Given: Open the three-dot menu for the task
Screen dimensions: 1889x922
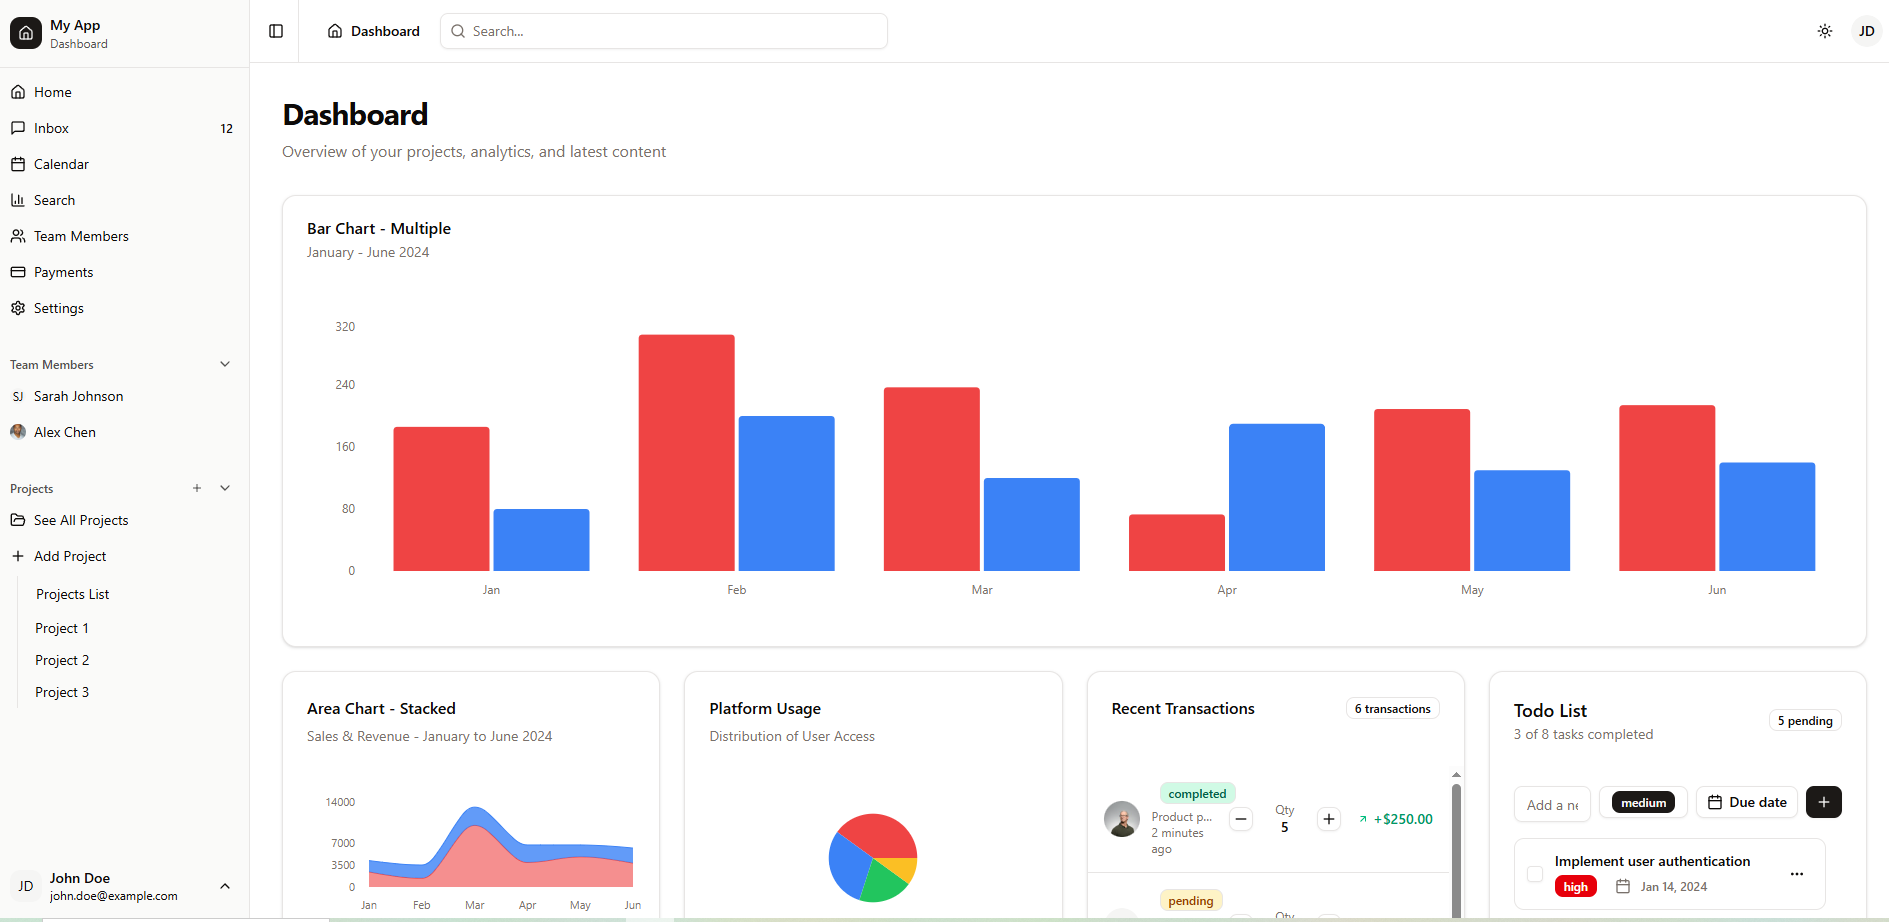Looking at the screenshot, I should click(x=1797, y=874).
